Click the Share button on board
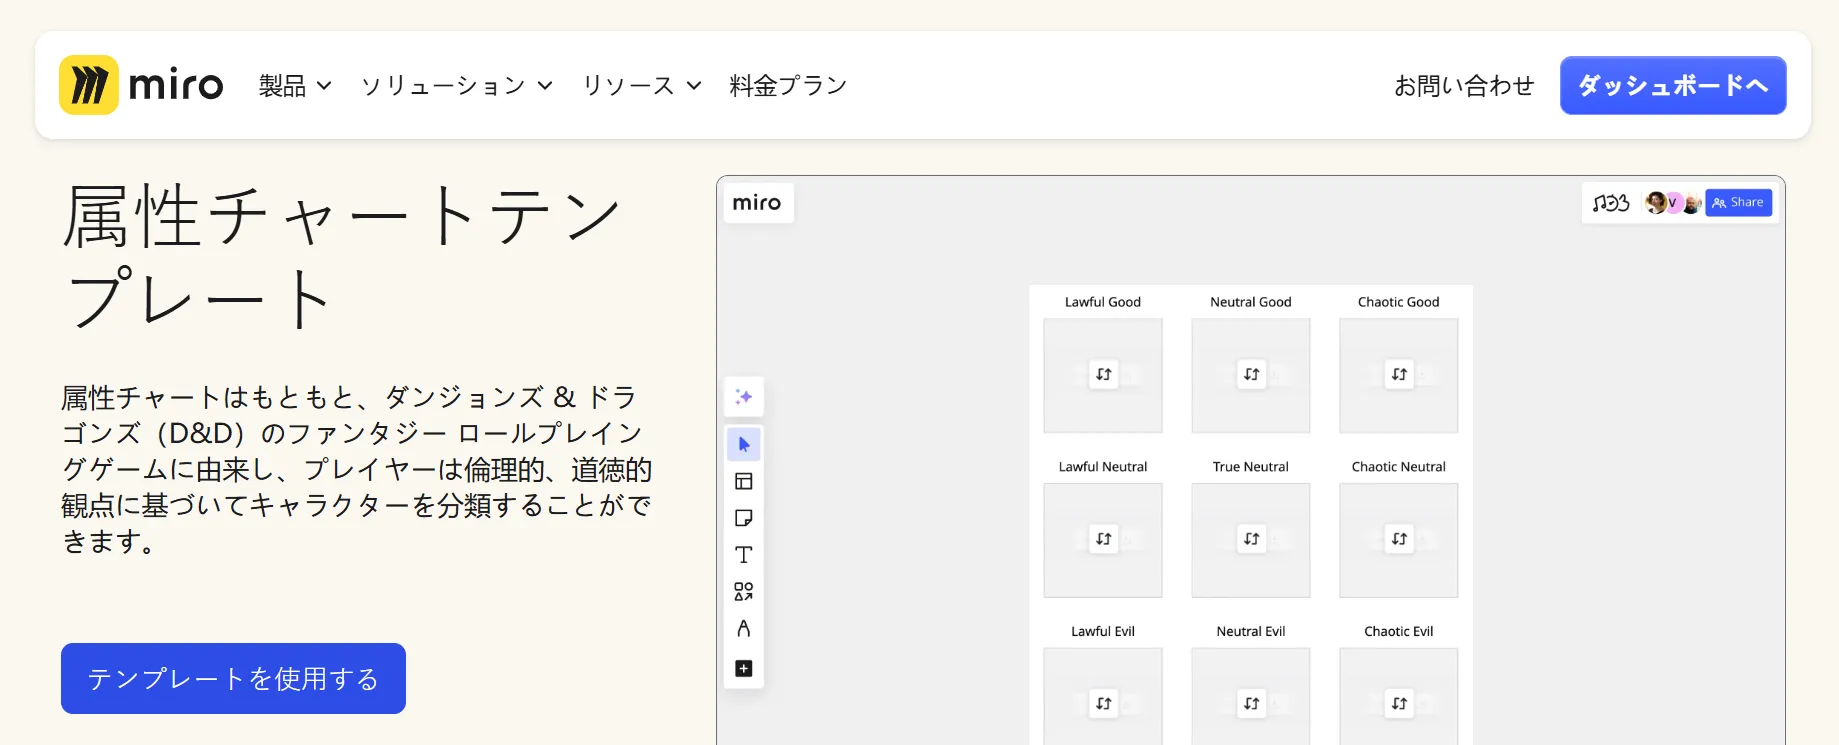Screen dimensions: 1839x745 point(1738,203)
